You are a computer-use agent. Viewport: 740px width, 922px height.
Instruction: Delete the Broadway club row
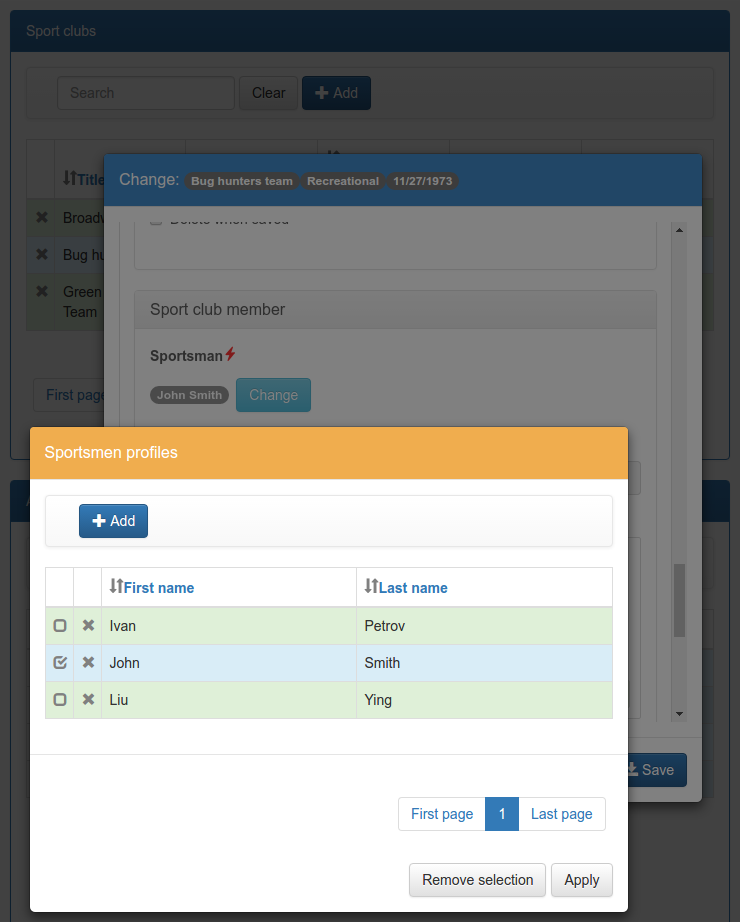pos(42,218)
